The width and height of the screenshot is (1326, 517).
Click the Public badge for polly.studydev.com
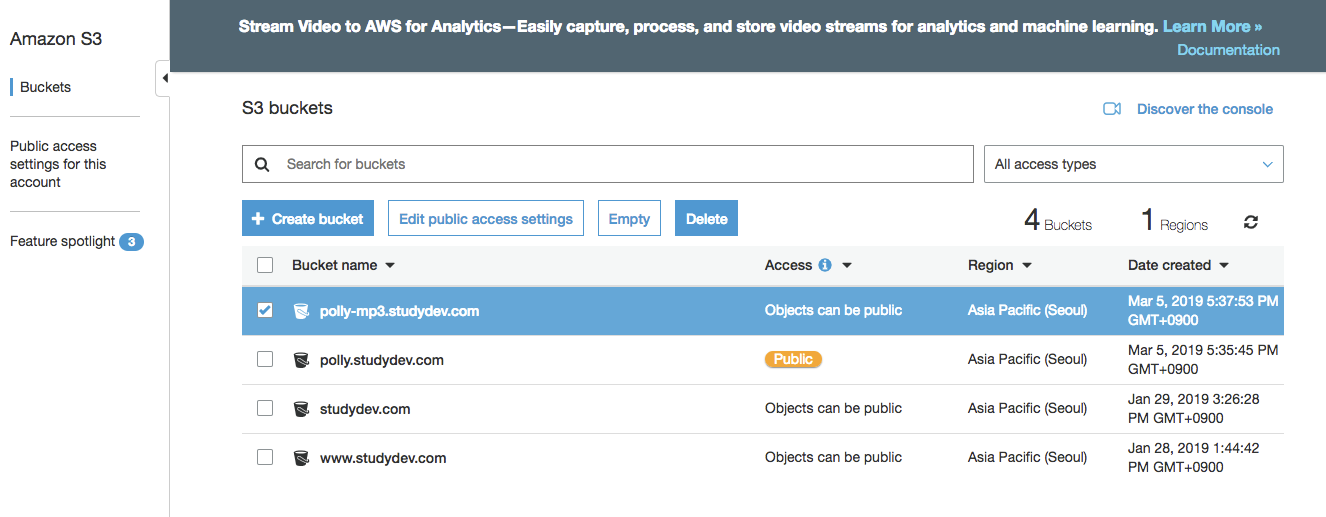click(x=793, y=359)
